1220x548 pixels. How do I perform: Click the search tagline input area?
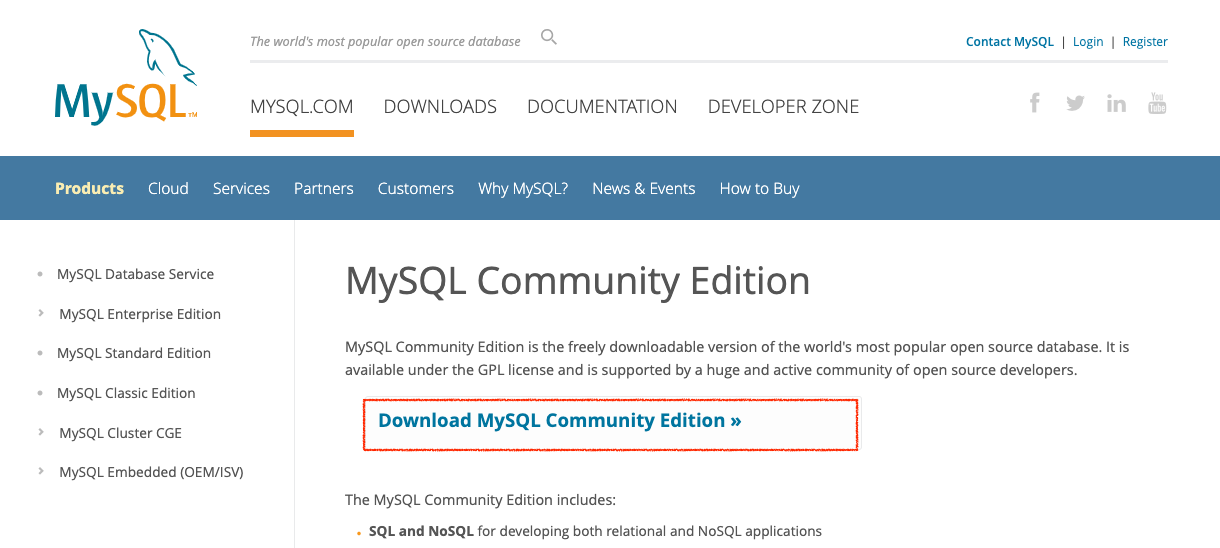click(385, 41)
